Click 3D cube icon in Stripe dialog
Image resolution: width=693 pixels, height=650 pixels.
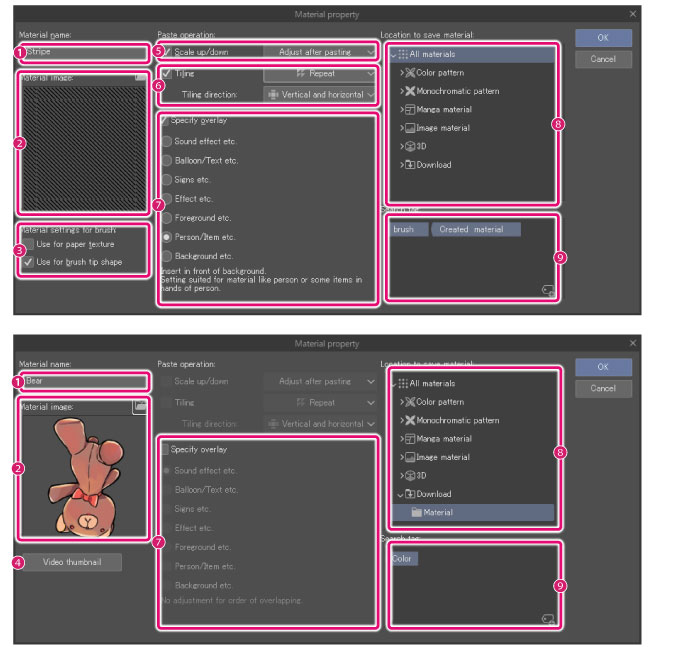click(x=410, y=146)
